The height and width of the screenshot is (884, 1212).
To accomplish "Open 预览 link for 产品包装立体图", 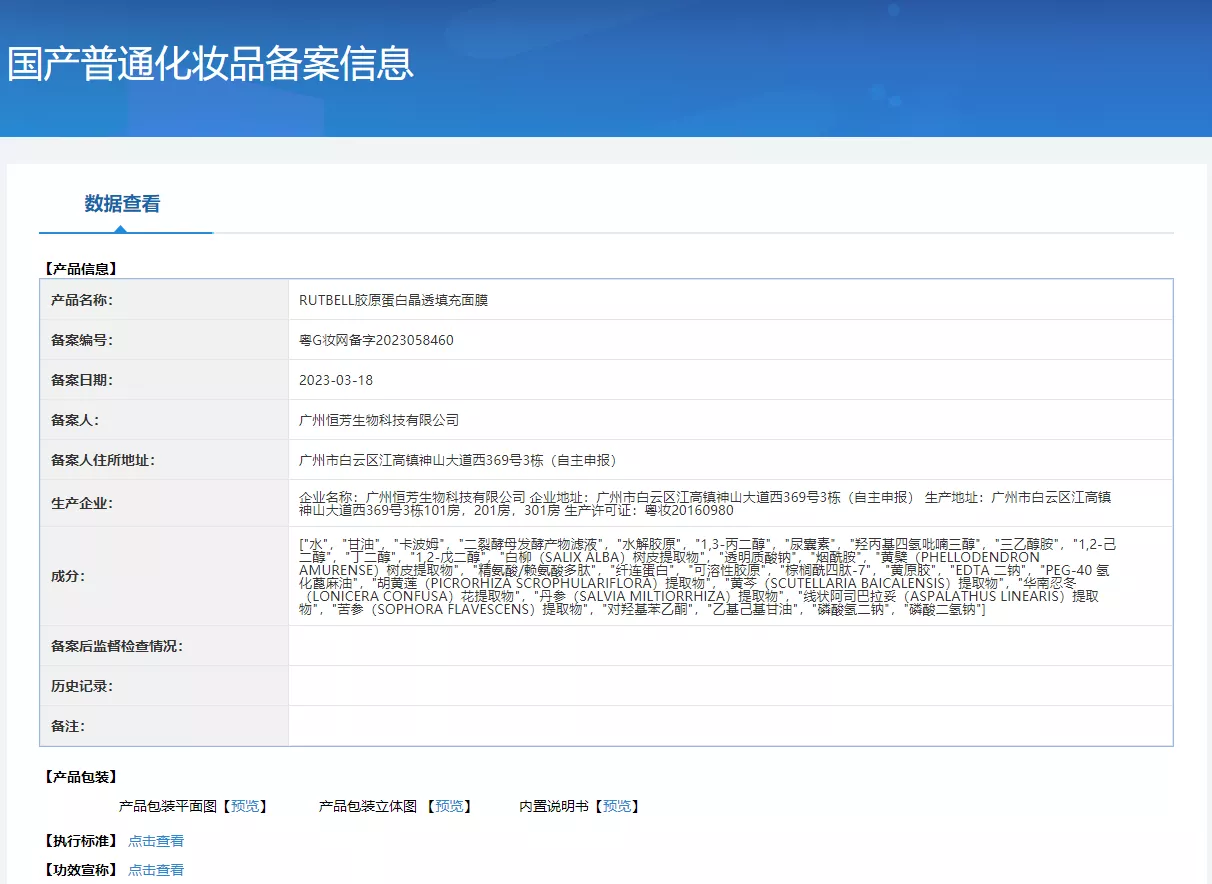I will pos(448,806).
